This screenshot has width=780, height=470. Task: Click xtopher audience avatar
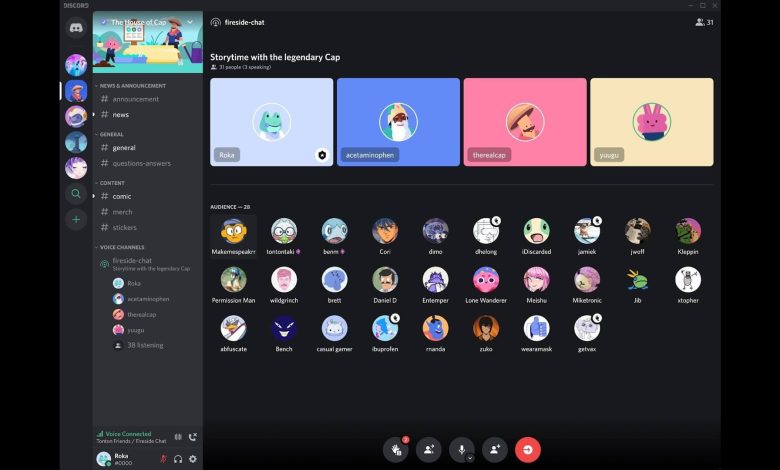(688, 280)
